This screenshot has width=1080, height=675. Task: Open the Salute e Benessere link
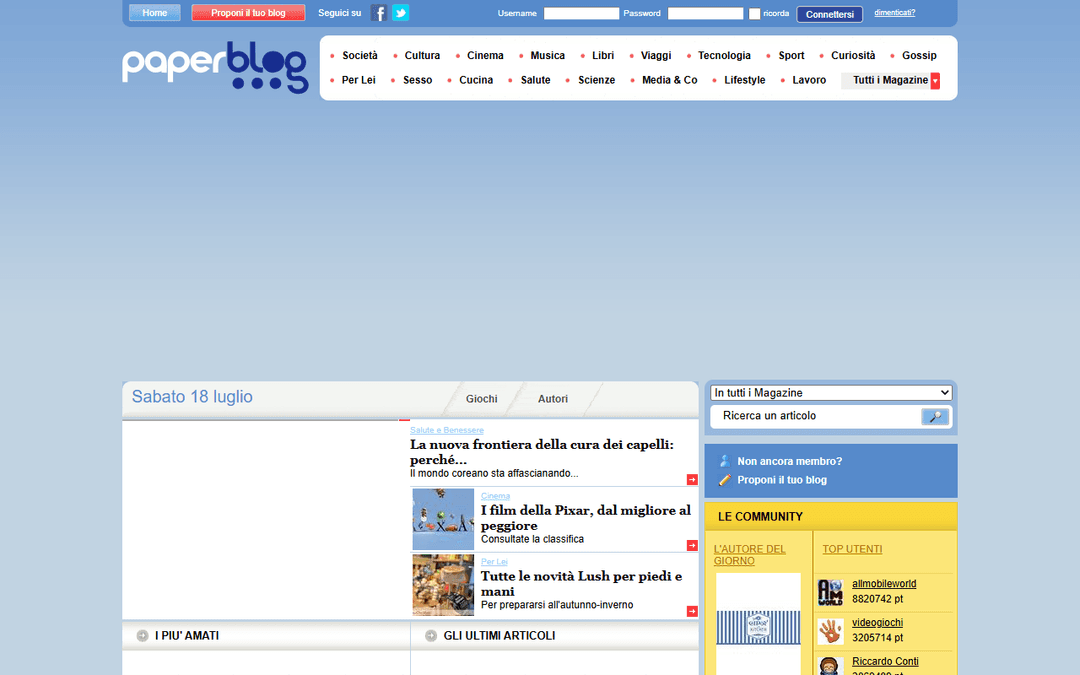[446, 430]
